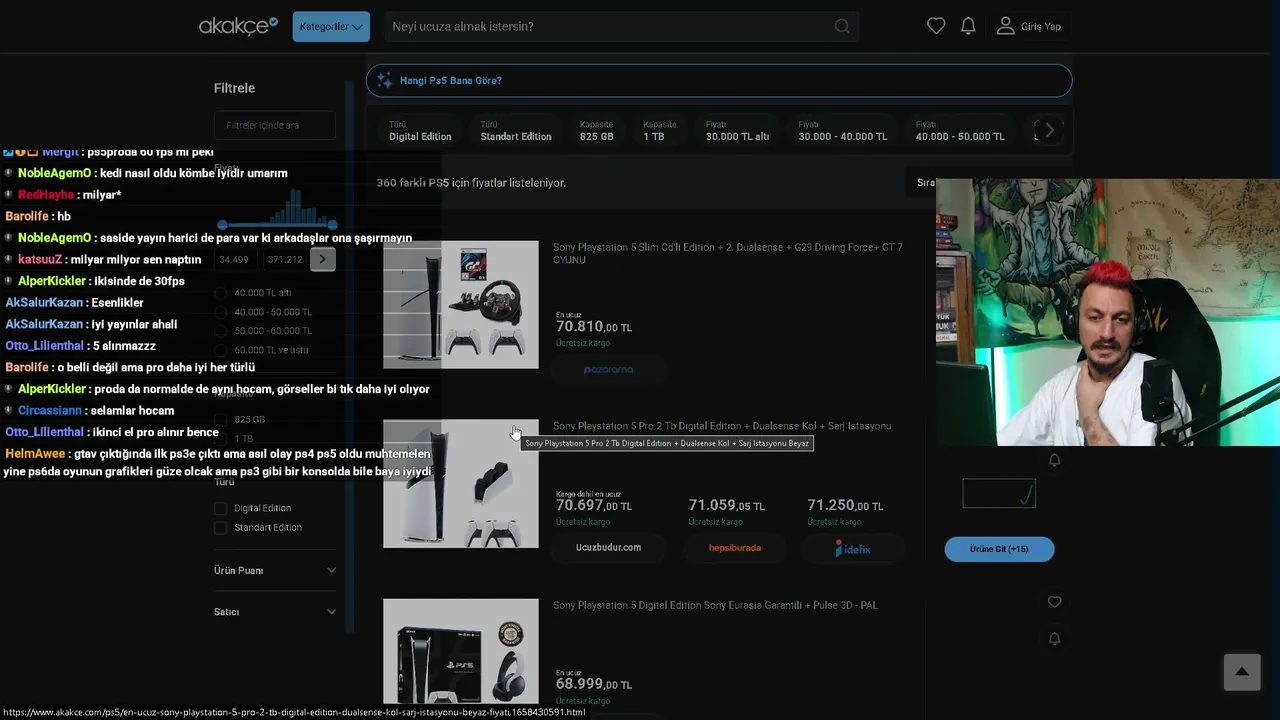Click the pazarama seller button
This screenshot has width=1280, height=720.
[608, 370]
